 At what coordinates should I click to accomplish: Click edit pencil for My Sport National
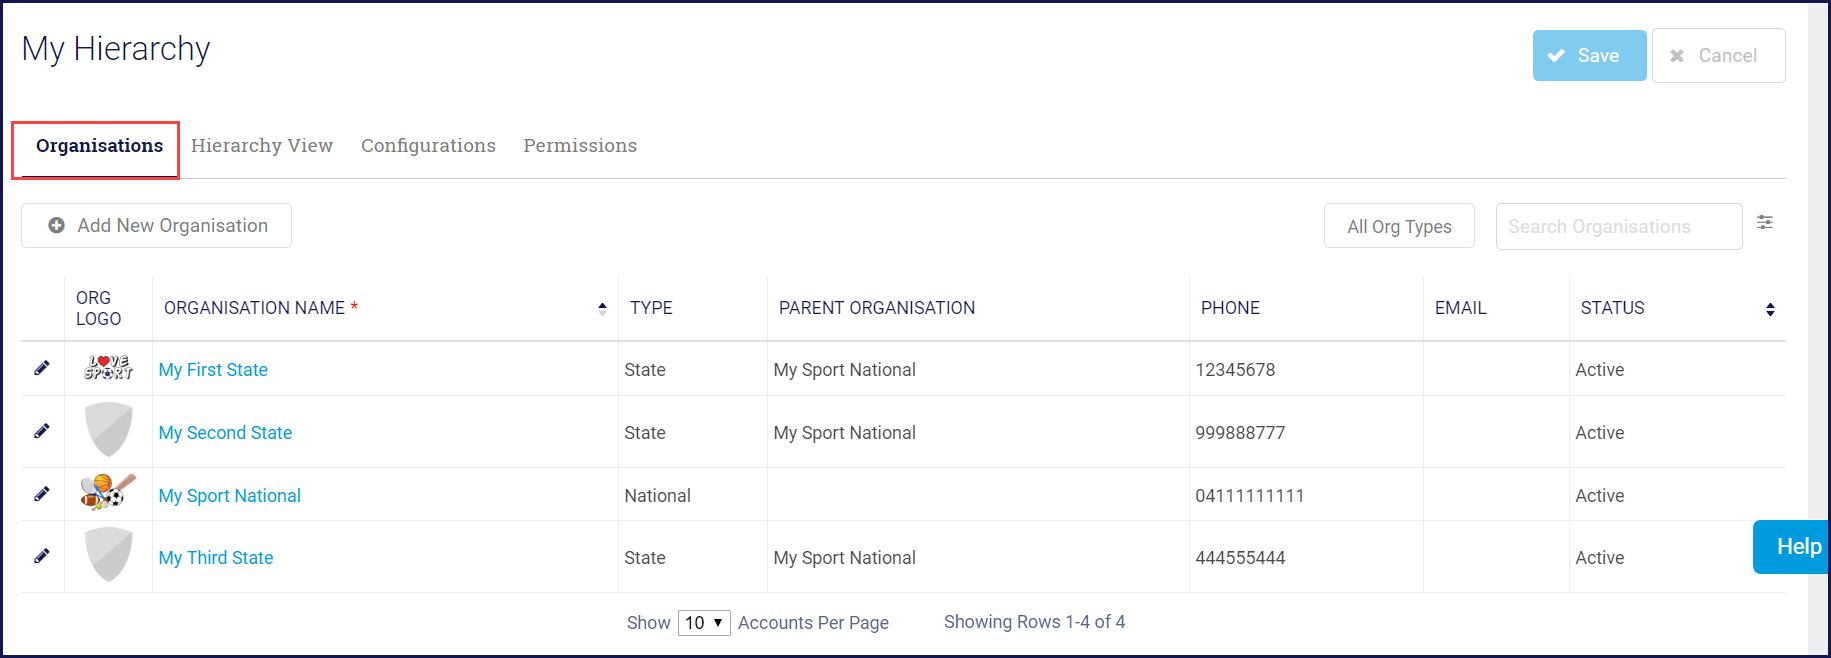(42, 494)
